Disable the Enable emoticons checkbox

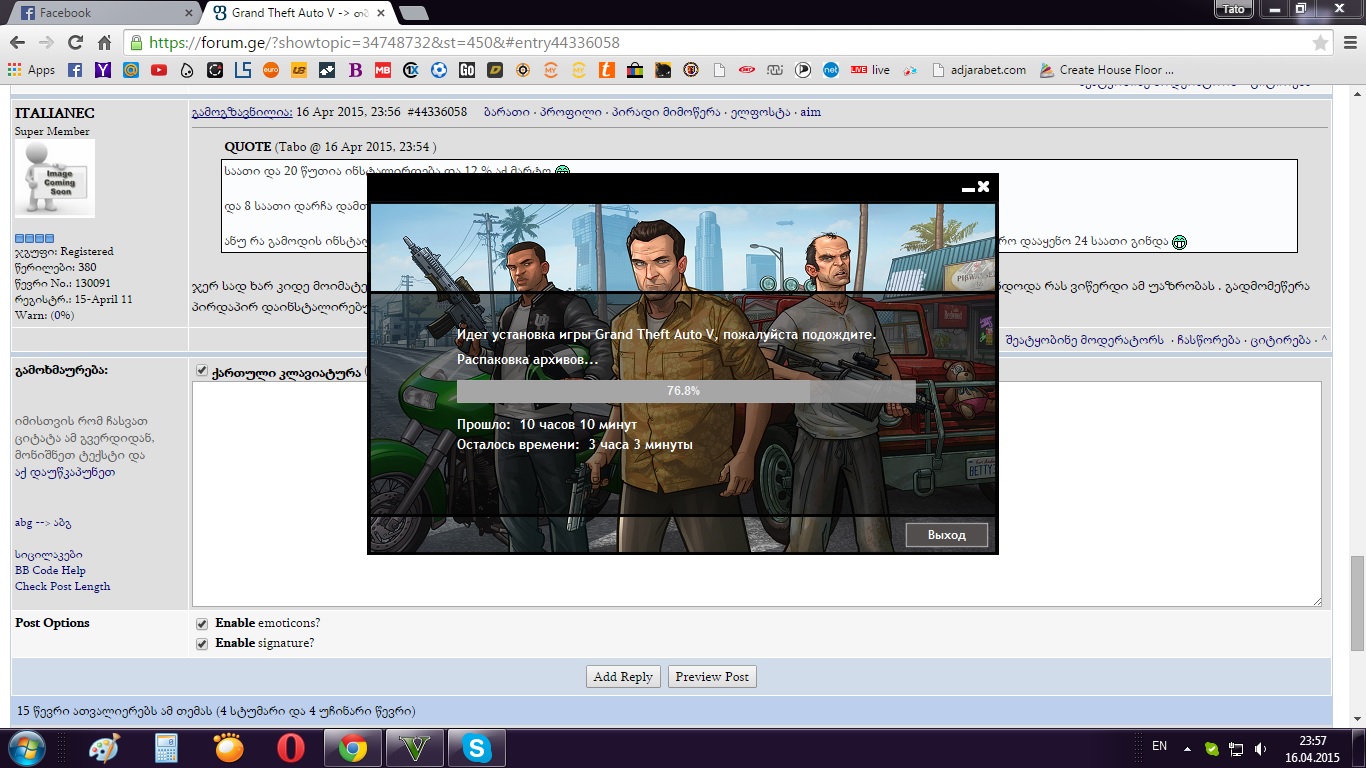click(x=202, y=624)
